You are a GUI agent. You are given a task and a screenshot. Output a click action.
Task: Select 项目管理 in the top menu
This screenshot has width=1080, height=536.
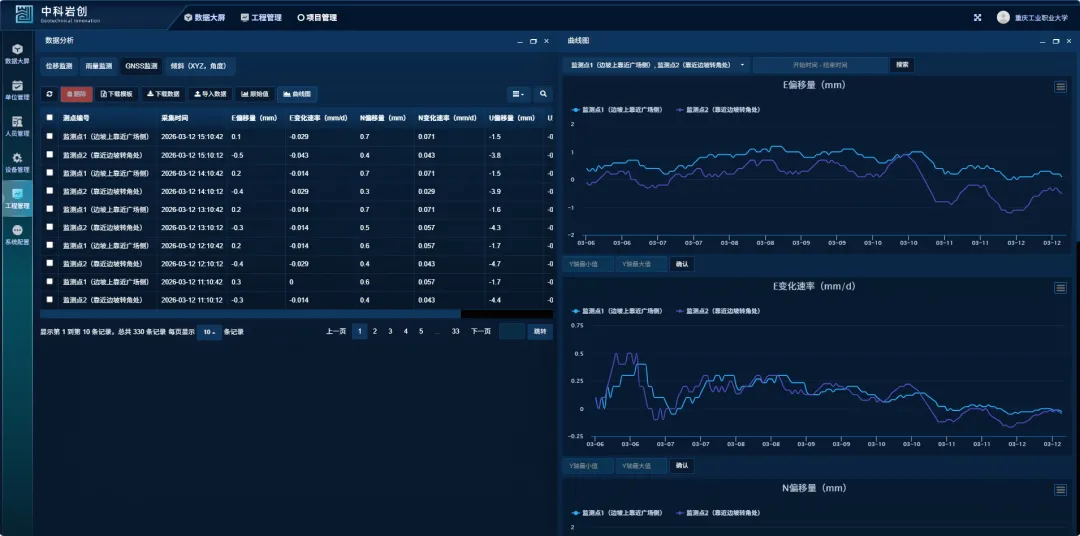317,17
